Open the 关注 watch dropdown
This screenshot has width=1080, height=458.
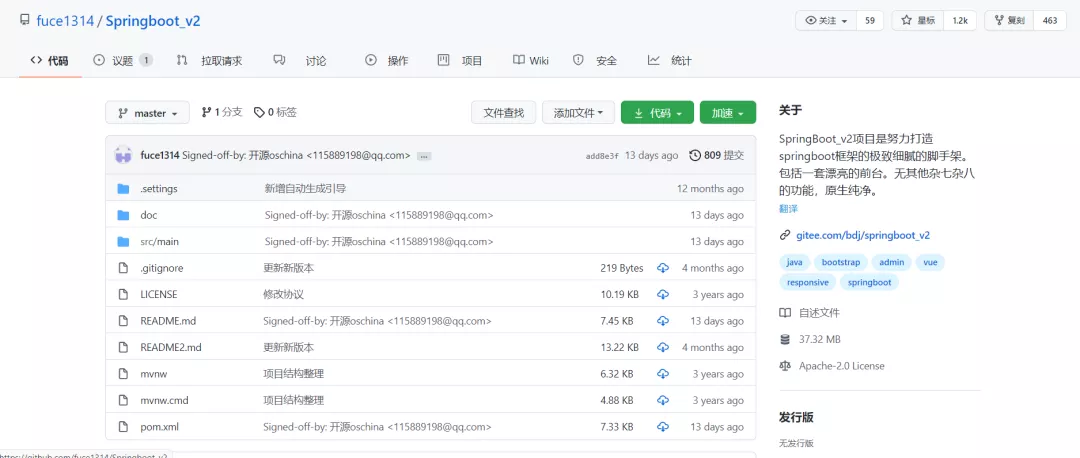pyautogui.click(x=826, y=21)
